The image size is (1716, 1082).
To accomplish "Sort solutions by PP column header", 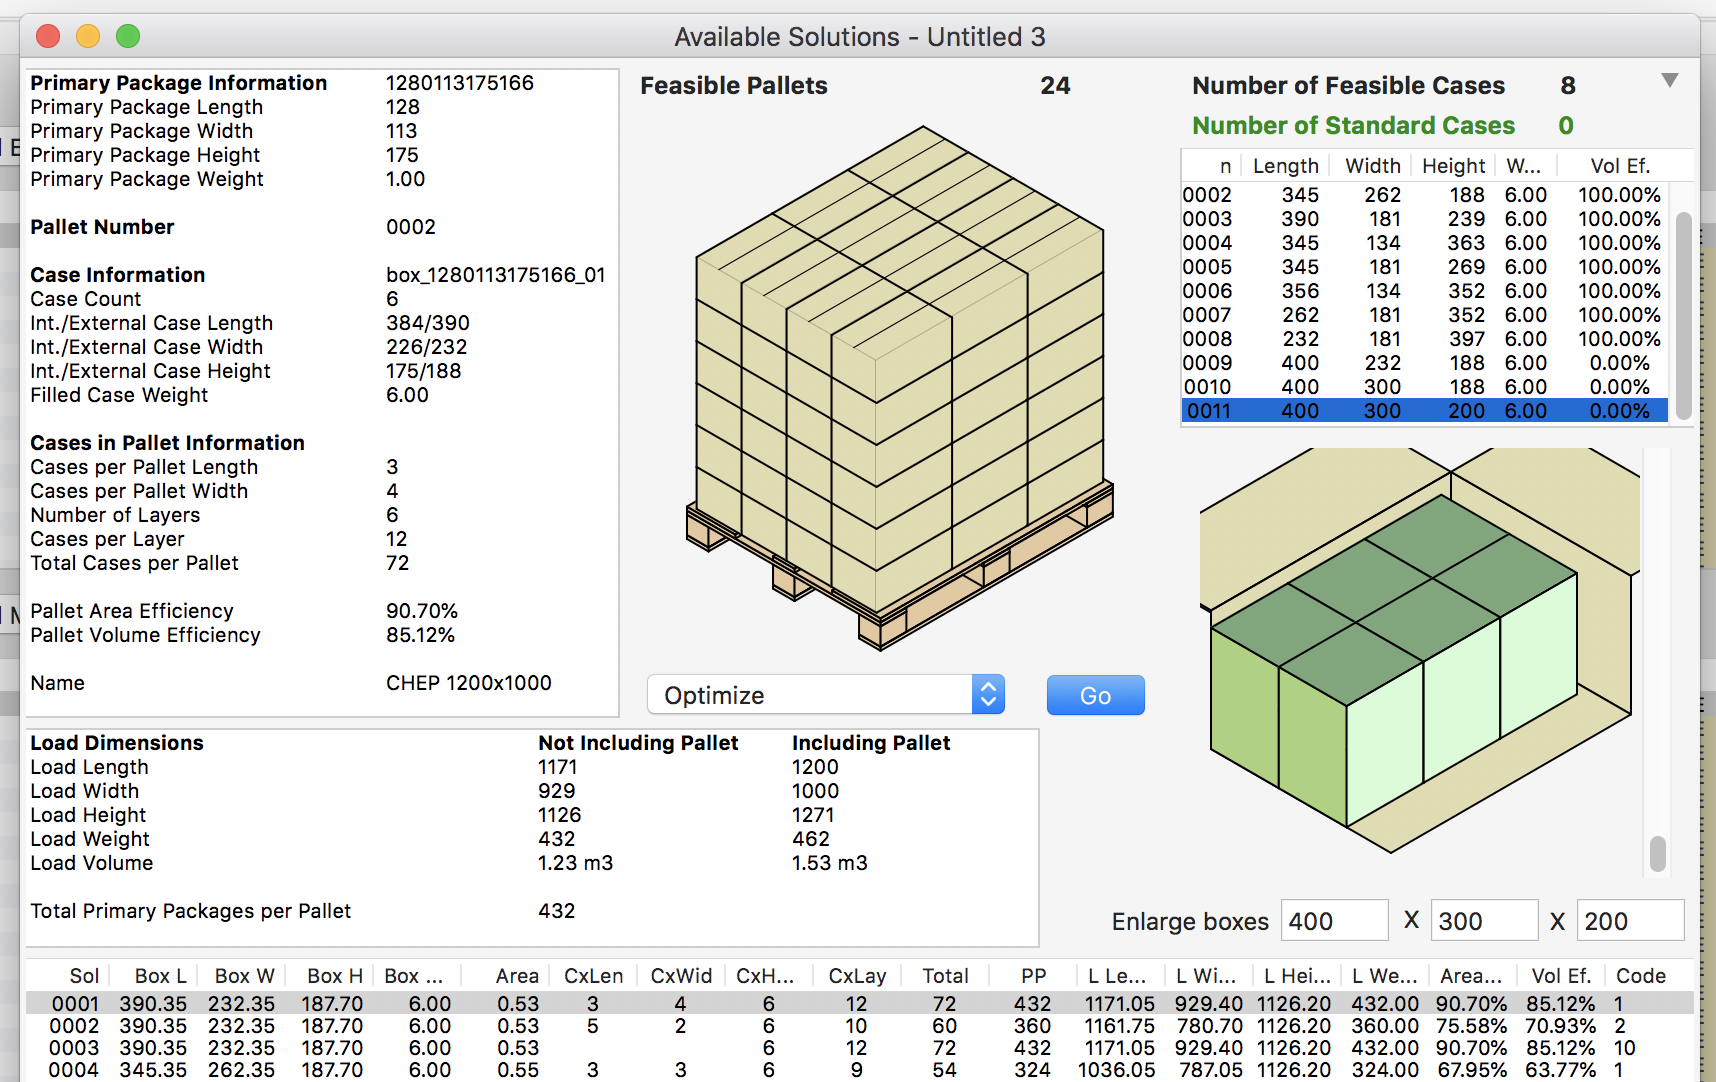I will [1033, 976].
